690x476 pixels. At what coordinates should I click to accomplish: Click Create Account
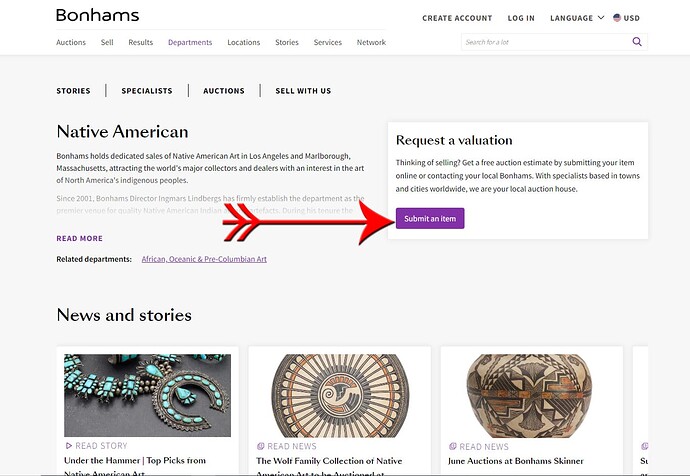pos(457,18)
